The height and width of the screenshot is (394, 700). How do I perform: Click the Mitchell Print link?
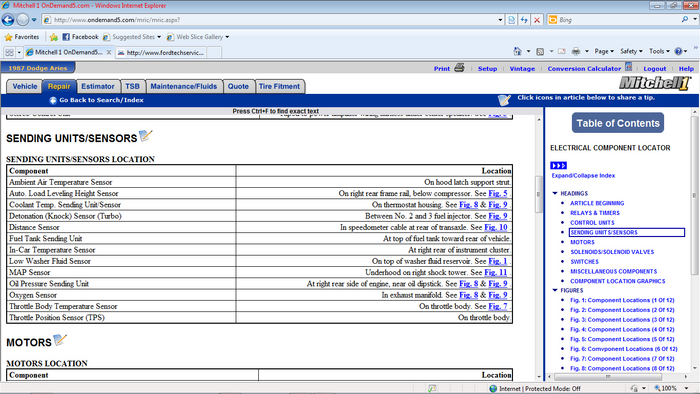pos(442,69)
